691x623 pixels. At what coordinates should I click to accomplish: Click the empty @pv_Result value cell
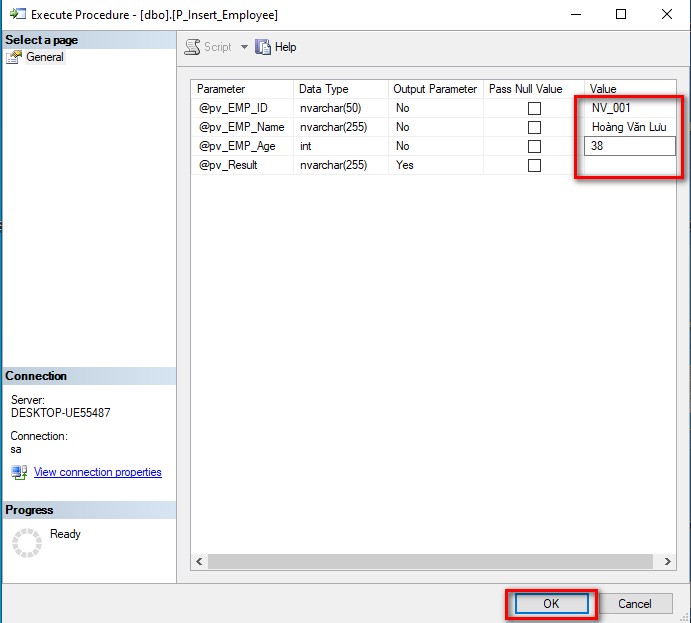[630, 165]
